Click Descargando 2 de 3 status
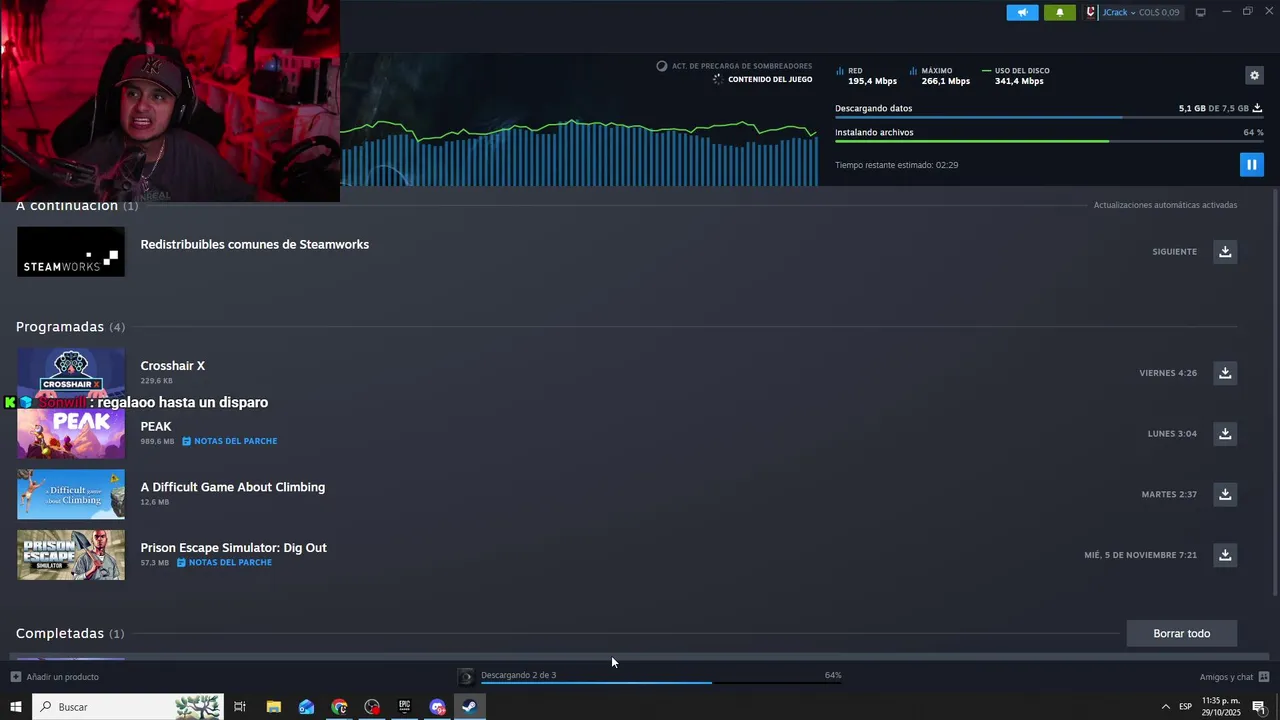 [518, 675]
